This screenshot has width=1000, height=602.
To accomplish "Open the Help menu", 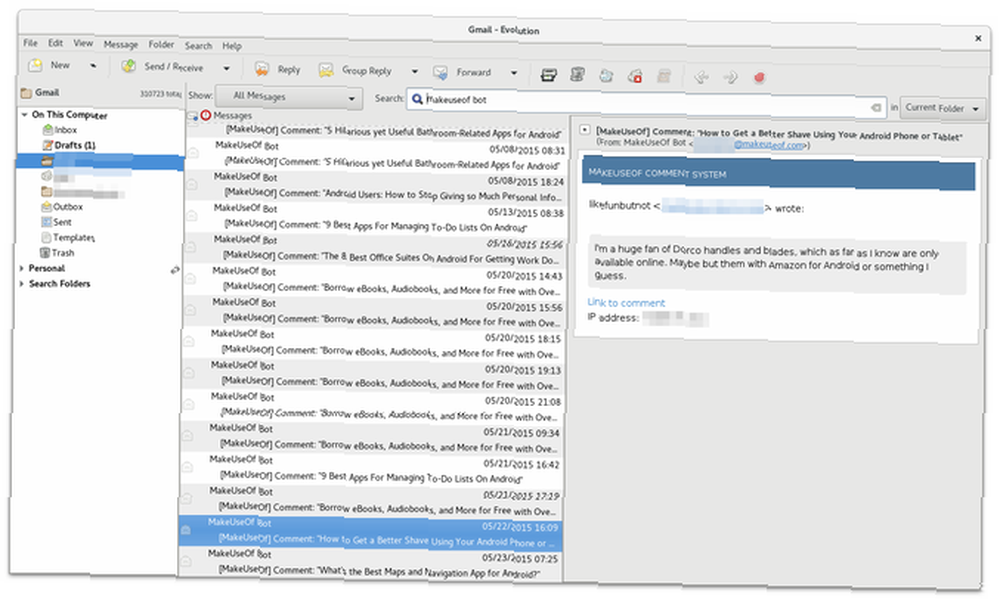I will [232, 46].
